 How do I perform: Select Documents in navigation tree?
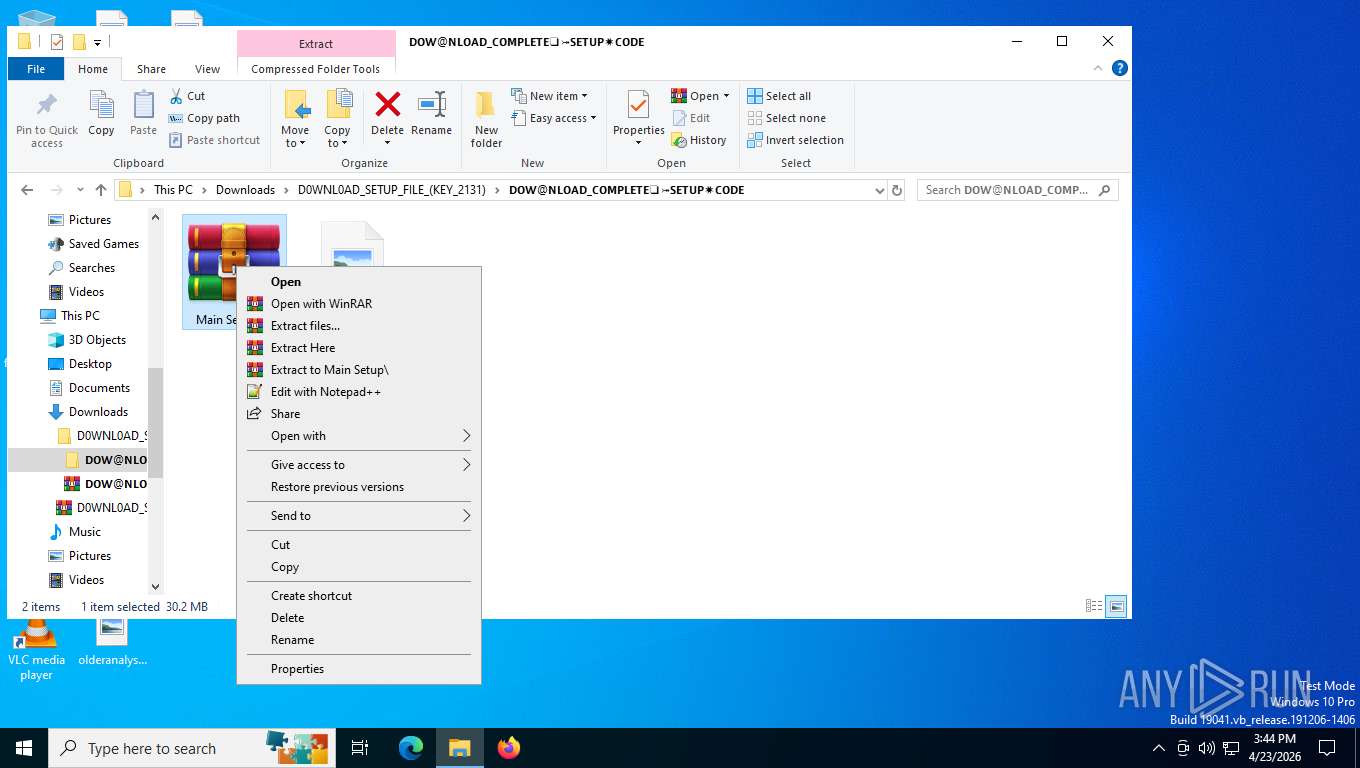pos(99,388)
